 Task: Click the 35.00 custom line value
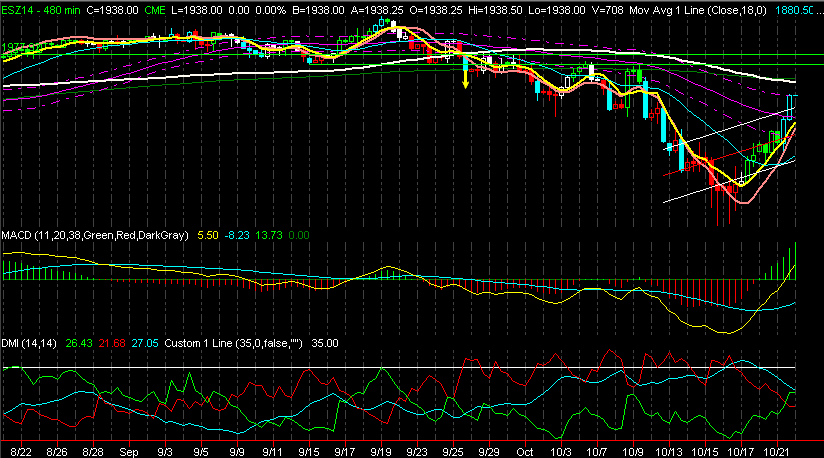pos(325,344)
